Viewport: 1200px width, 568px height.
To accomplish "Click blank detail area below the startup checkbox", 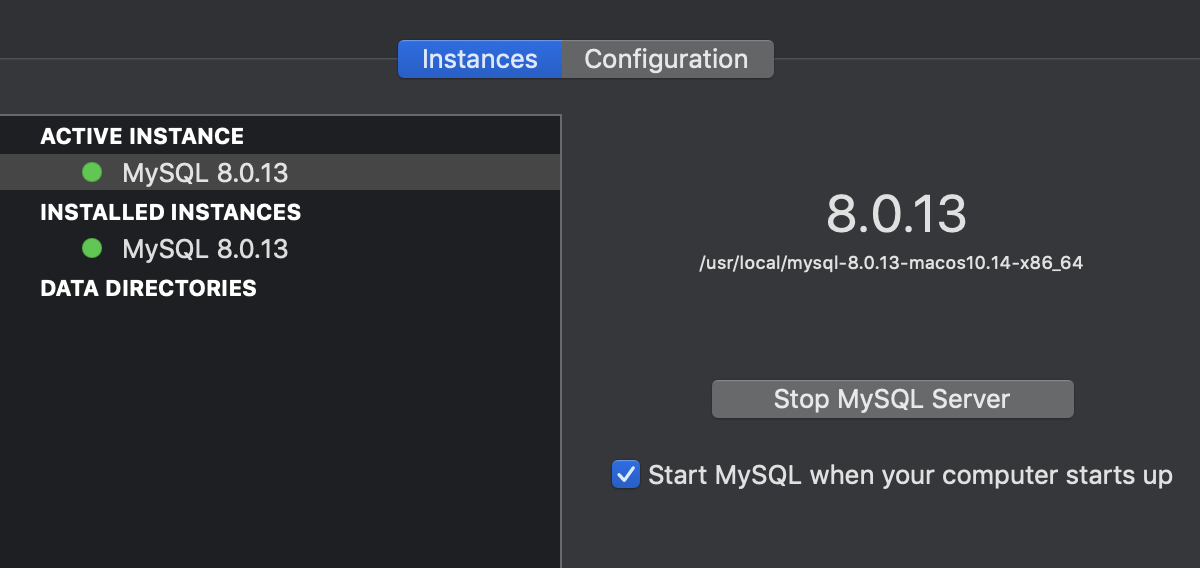I will point(880,530).
